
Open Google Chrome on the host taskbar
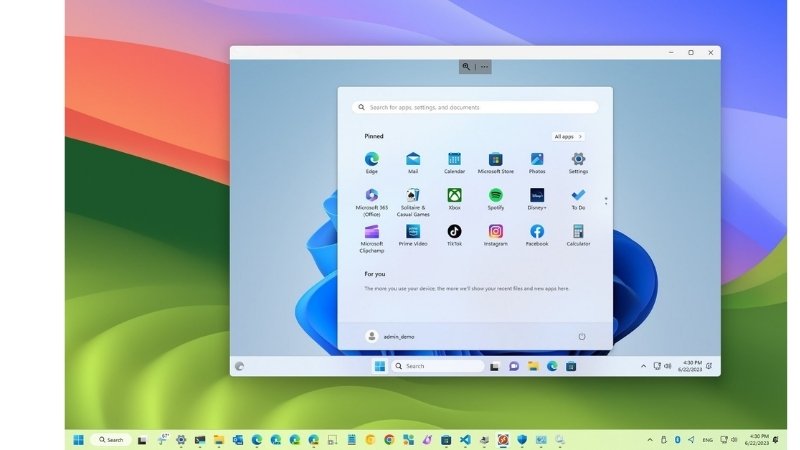389,440
